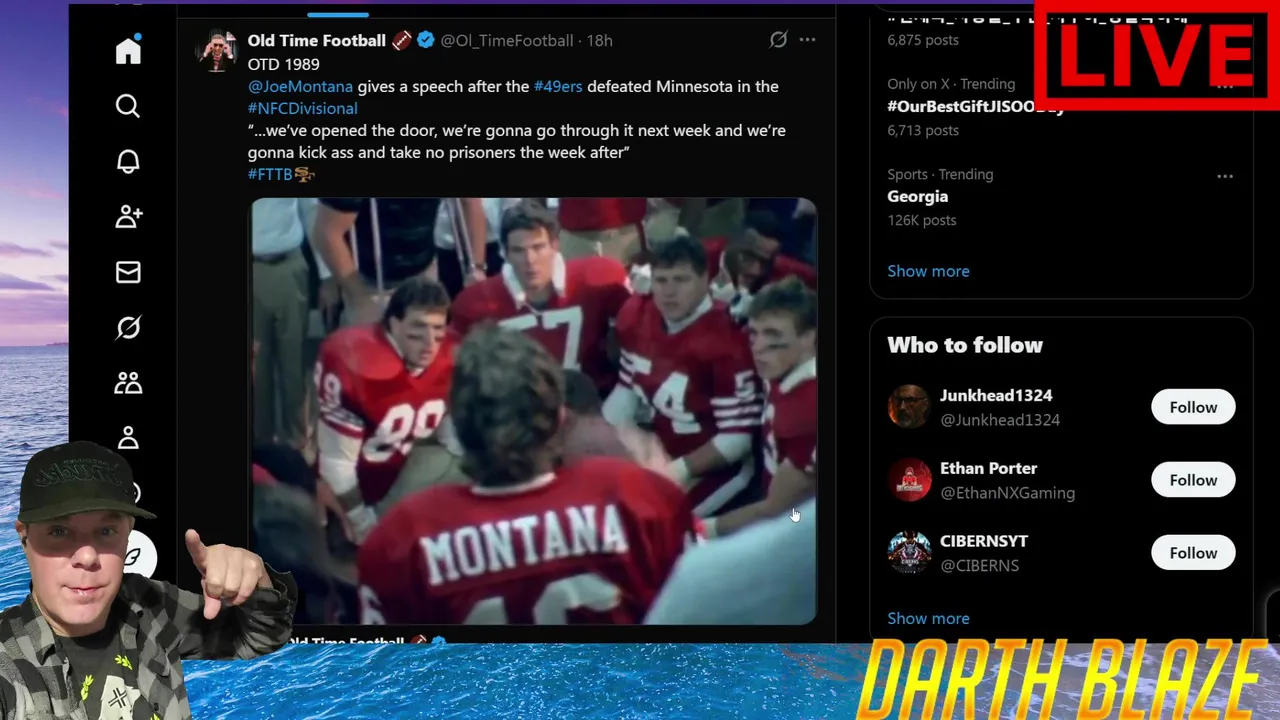Image resolution: width=1280 pixels, height=720 pixels.
Task: Click Grok icon on Old Time Football post
Action: [x=778, y=40]
